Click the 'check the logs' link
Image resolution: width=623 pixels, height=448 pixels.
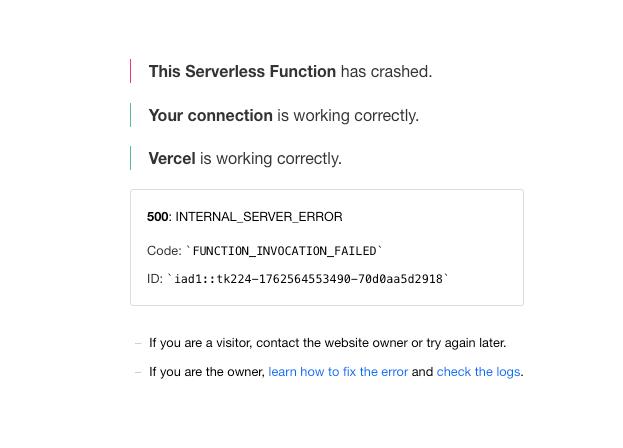478,372
